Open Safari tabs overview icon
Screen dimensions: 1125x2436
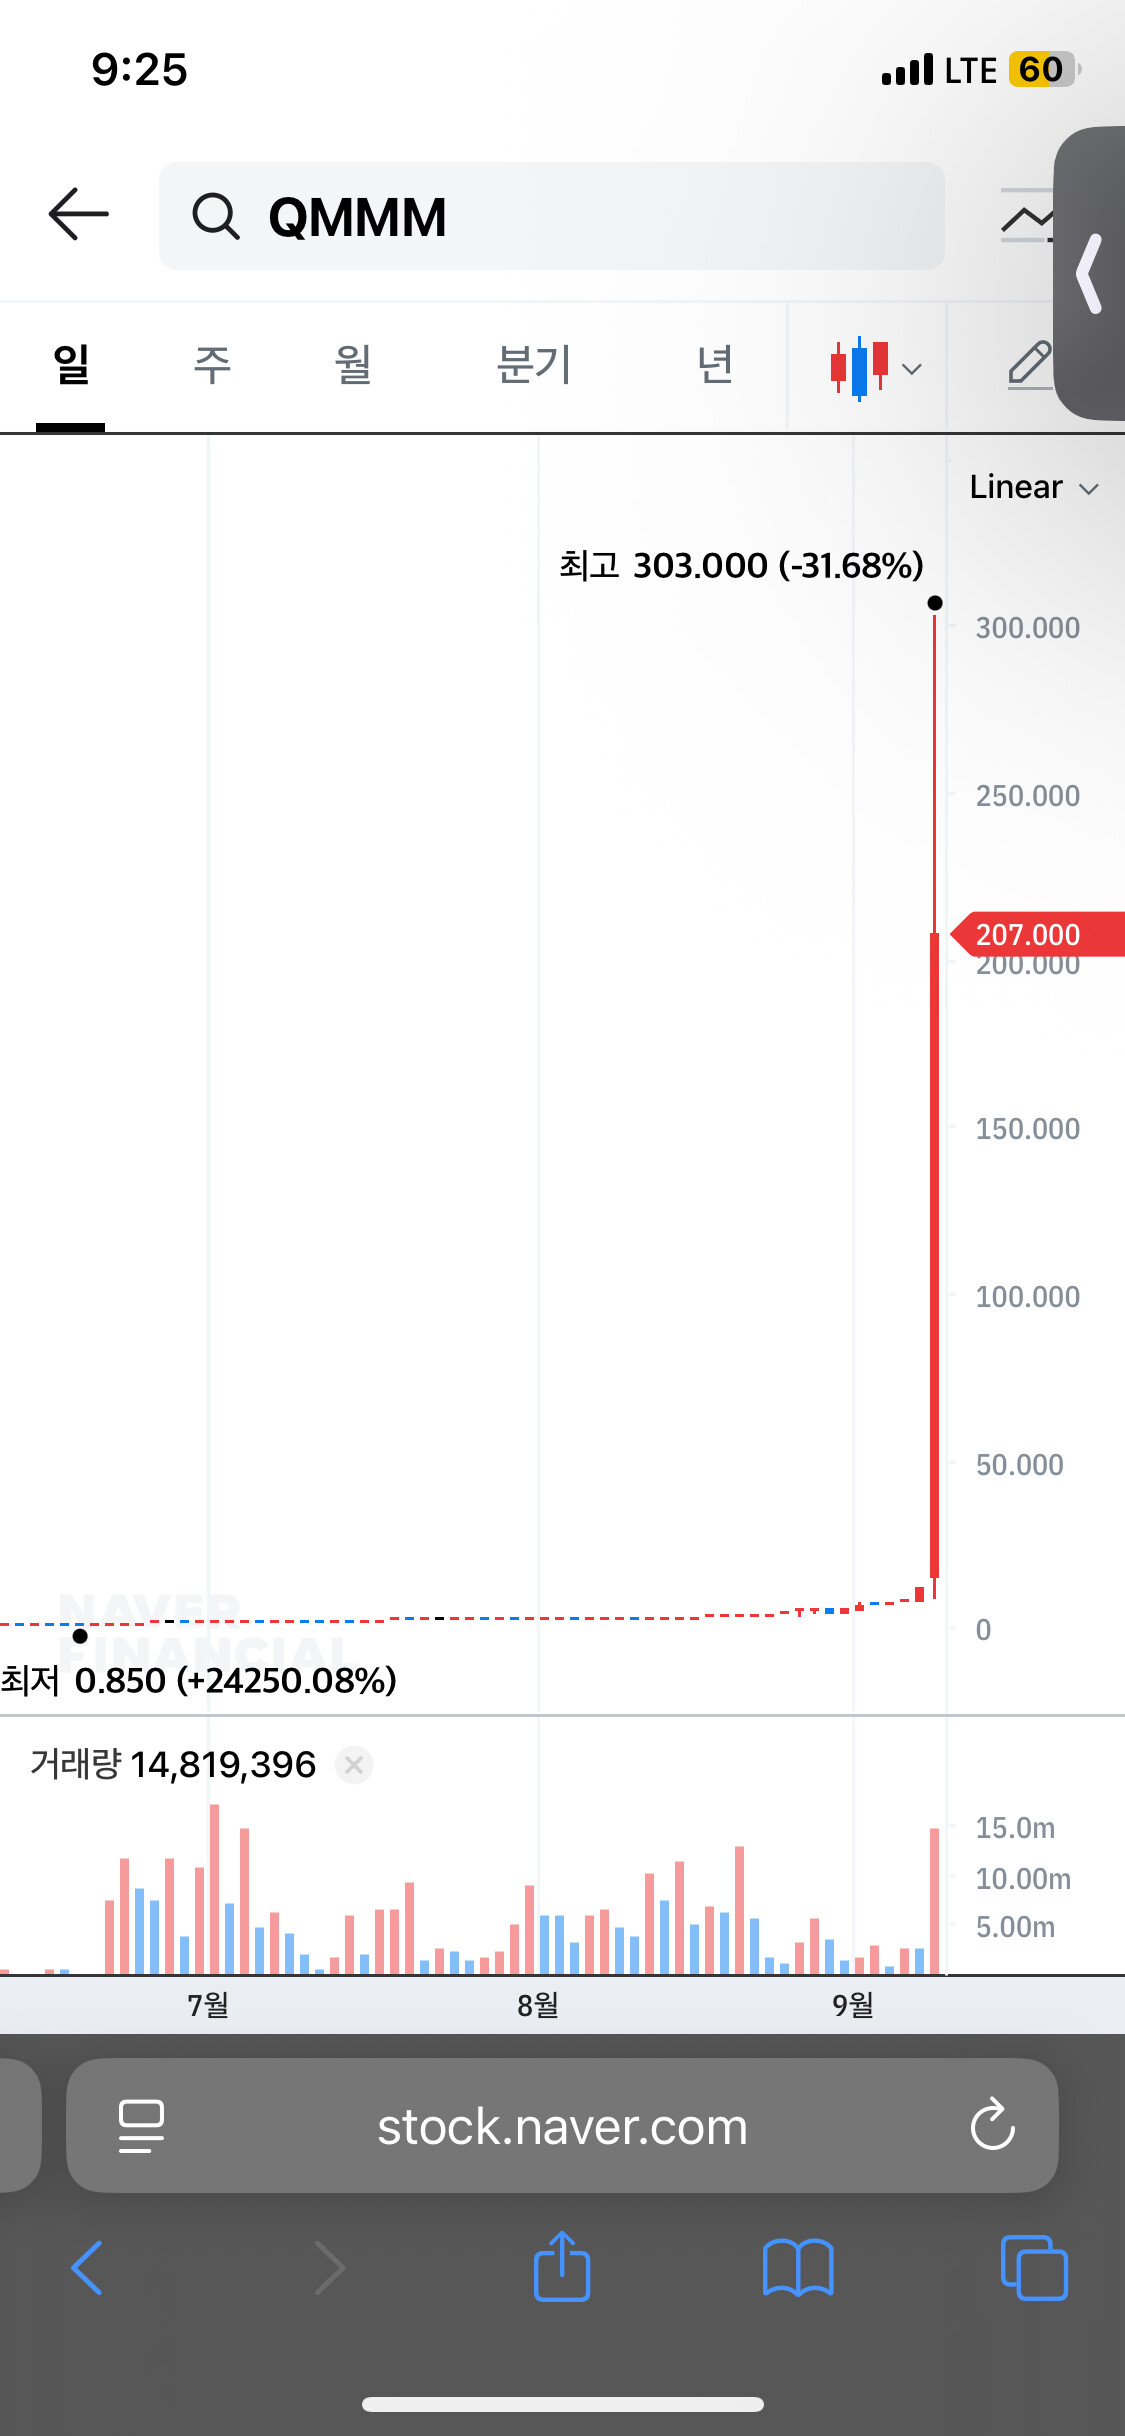click(1034, 2267)
